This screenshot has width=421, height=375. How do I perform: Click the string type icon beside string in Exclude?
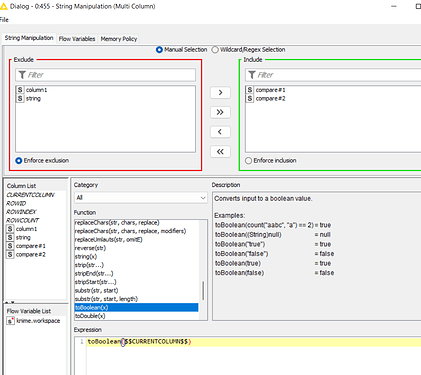pos(20,98)
